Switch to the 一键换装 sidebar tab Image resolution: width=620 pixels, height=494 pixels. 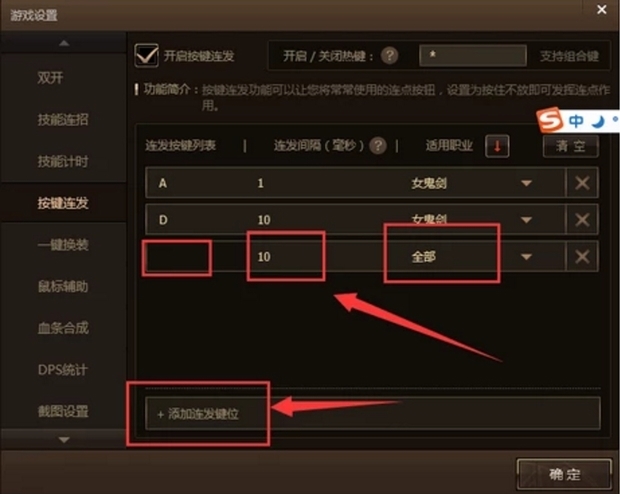63,245
